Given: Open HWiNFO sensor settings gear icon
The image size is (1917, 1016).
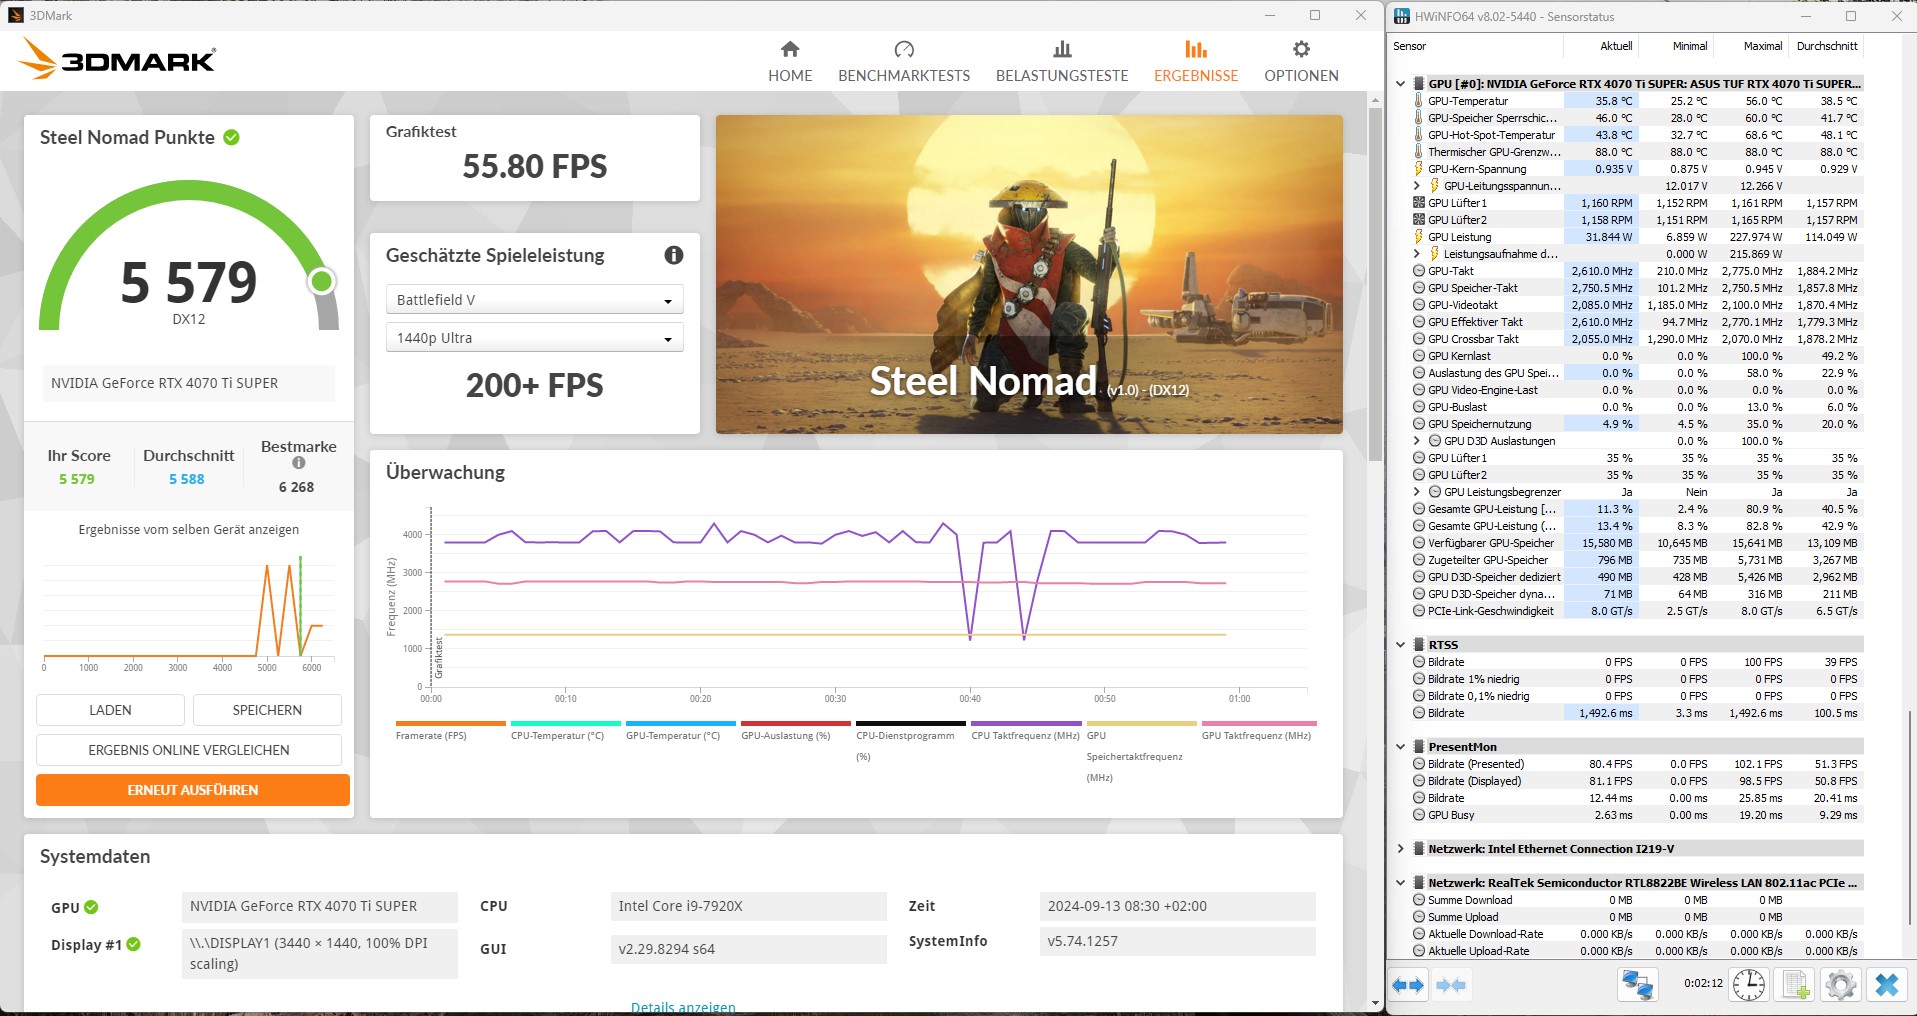Looking at the screenshot, I should (1840, 985).
